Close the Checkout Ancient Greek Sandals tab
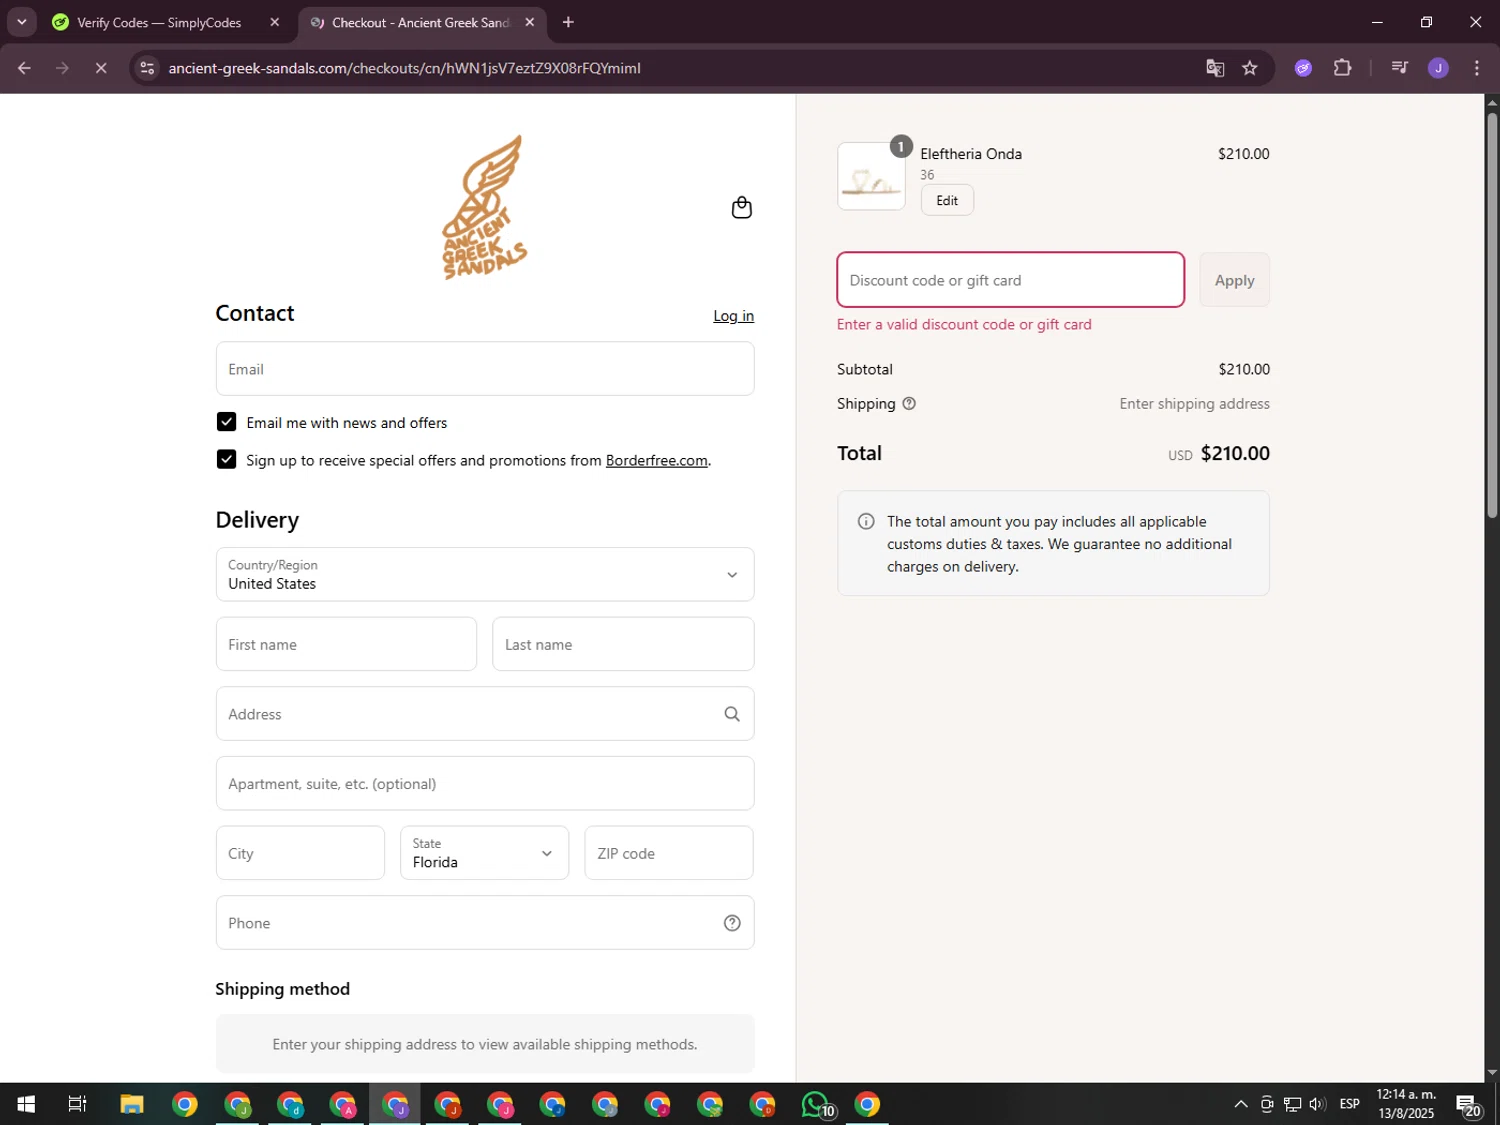Screen dimensions: 1500x1125 pos(530,22)
